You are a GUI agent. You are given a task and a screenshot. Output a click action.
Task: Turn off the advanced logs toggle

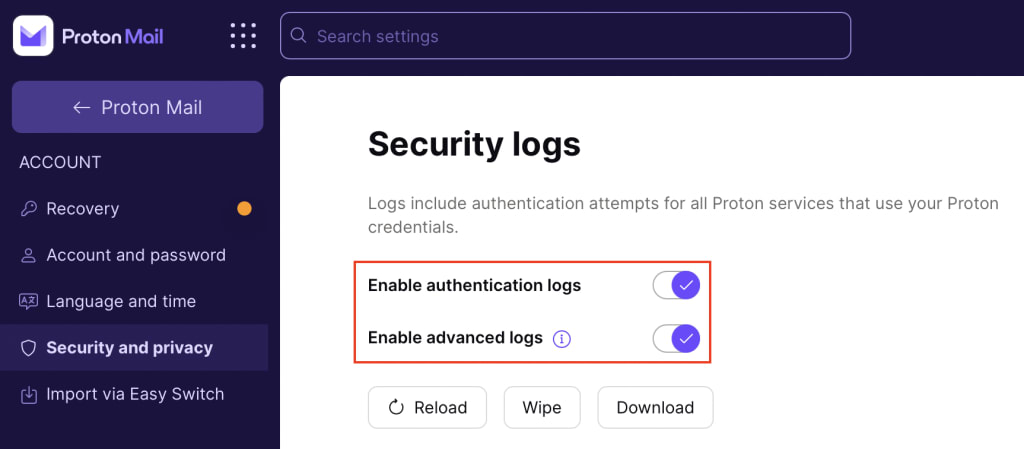click(676, 339)
